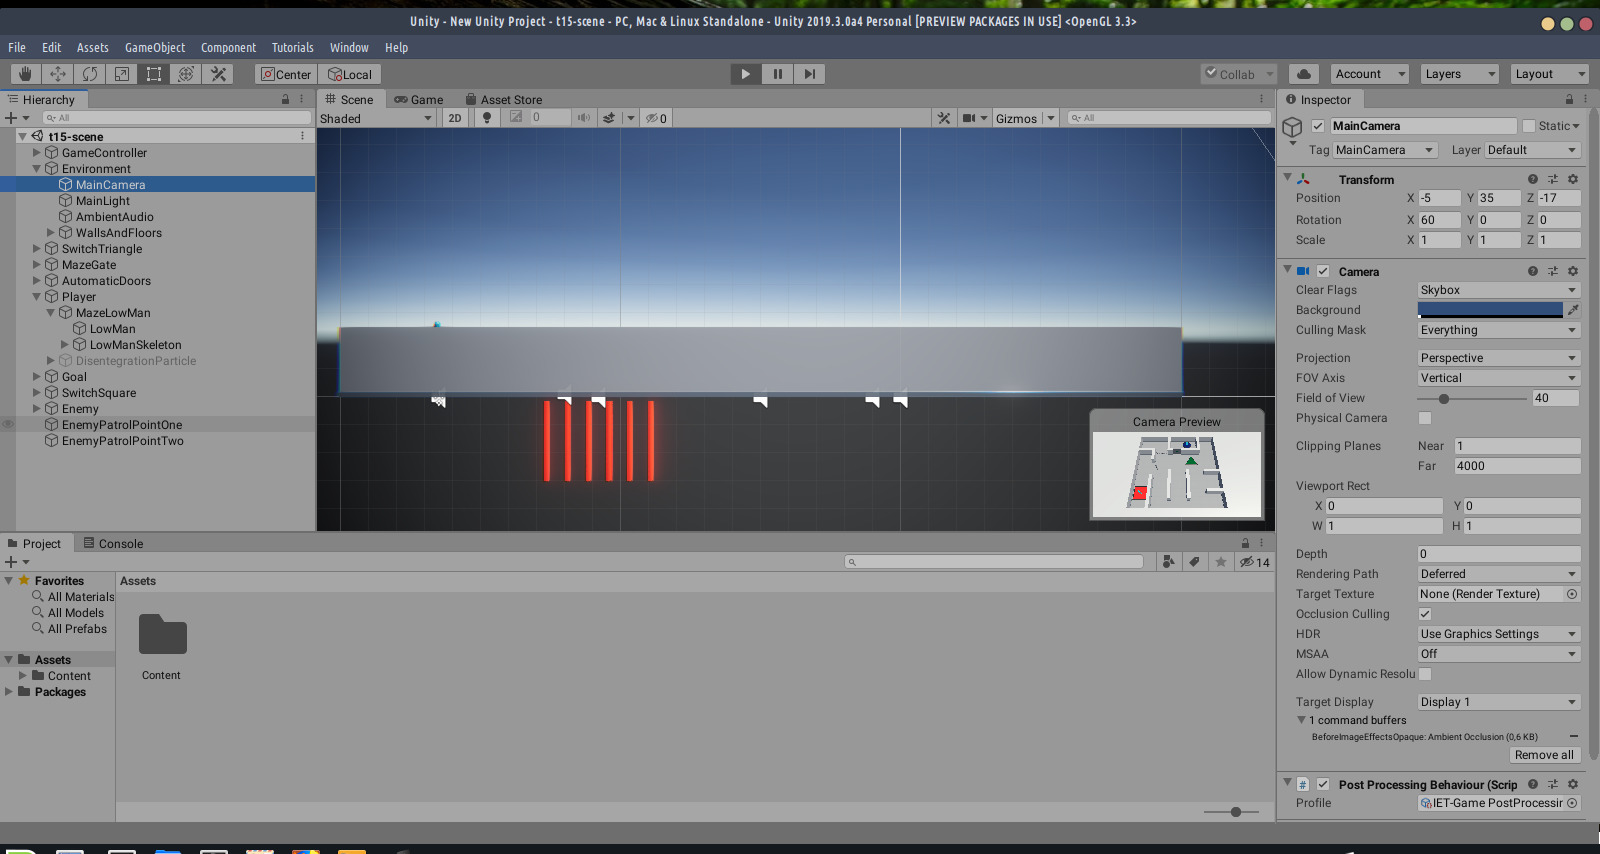The width and height of the screenshot is (1600, 854).
Task: Switch to the Game tab
Action: (x=419, y=100)
